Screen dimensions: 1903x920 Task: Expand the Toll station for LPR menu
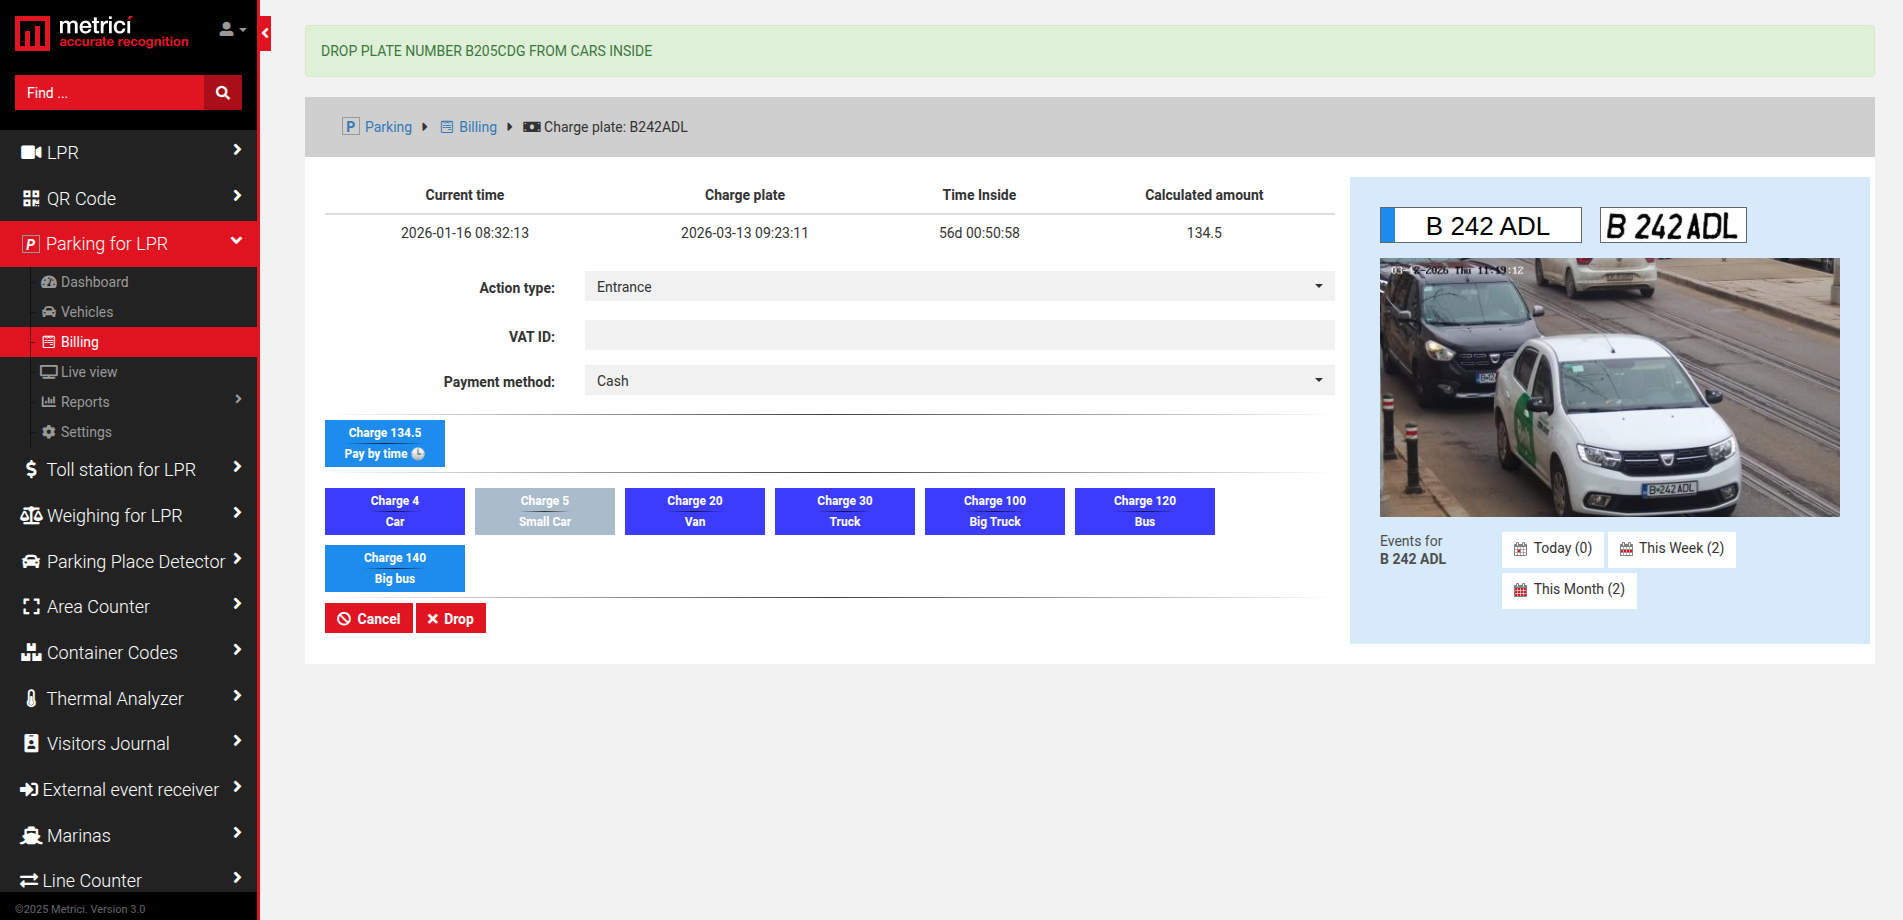(x=129, y=469)
